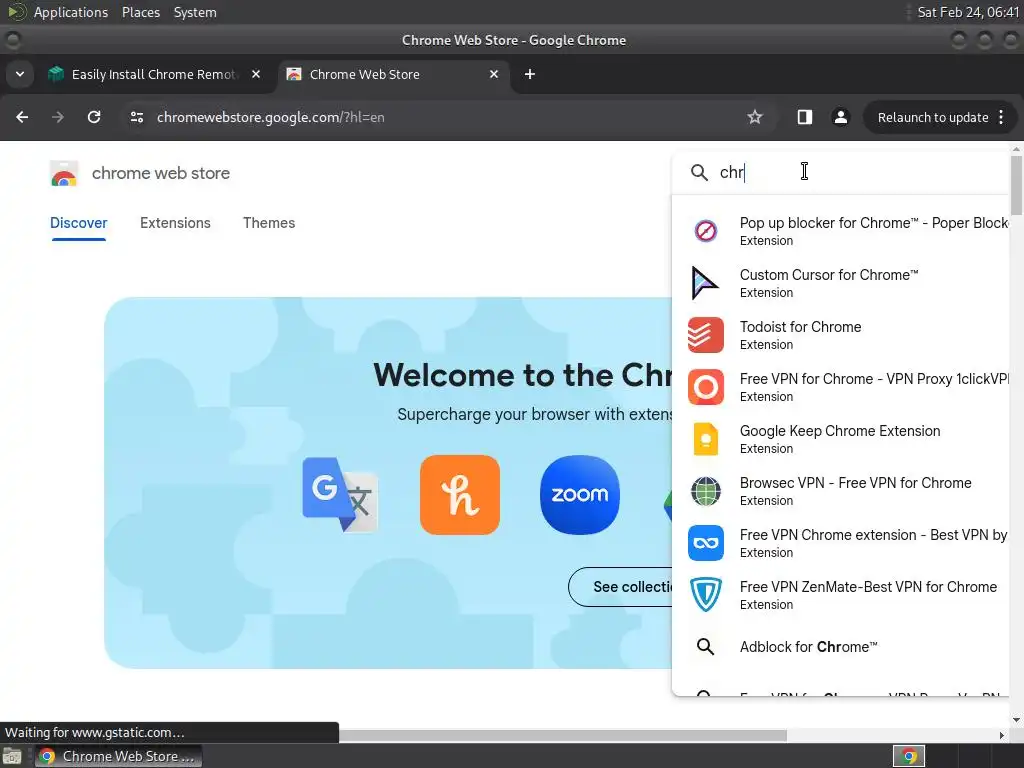Image resolution: width=1024 pixels, height=768 pixels.
Task: Select Free VPN for Chrome 1clickVPN suggestion
Action: tap(842, 387)
